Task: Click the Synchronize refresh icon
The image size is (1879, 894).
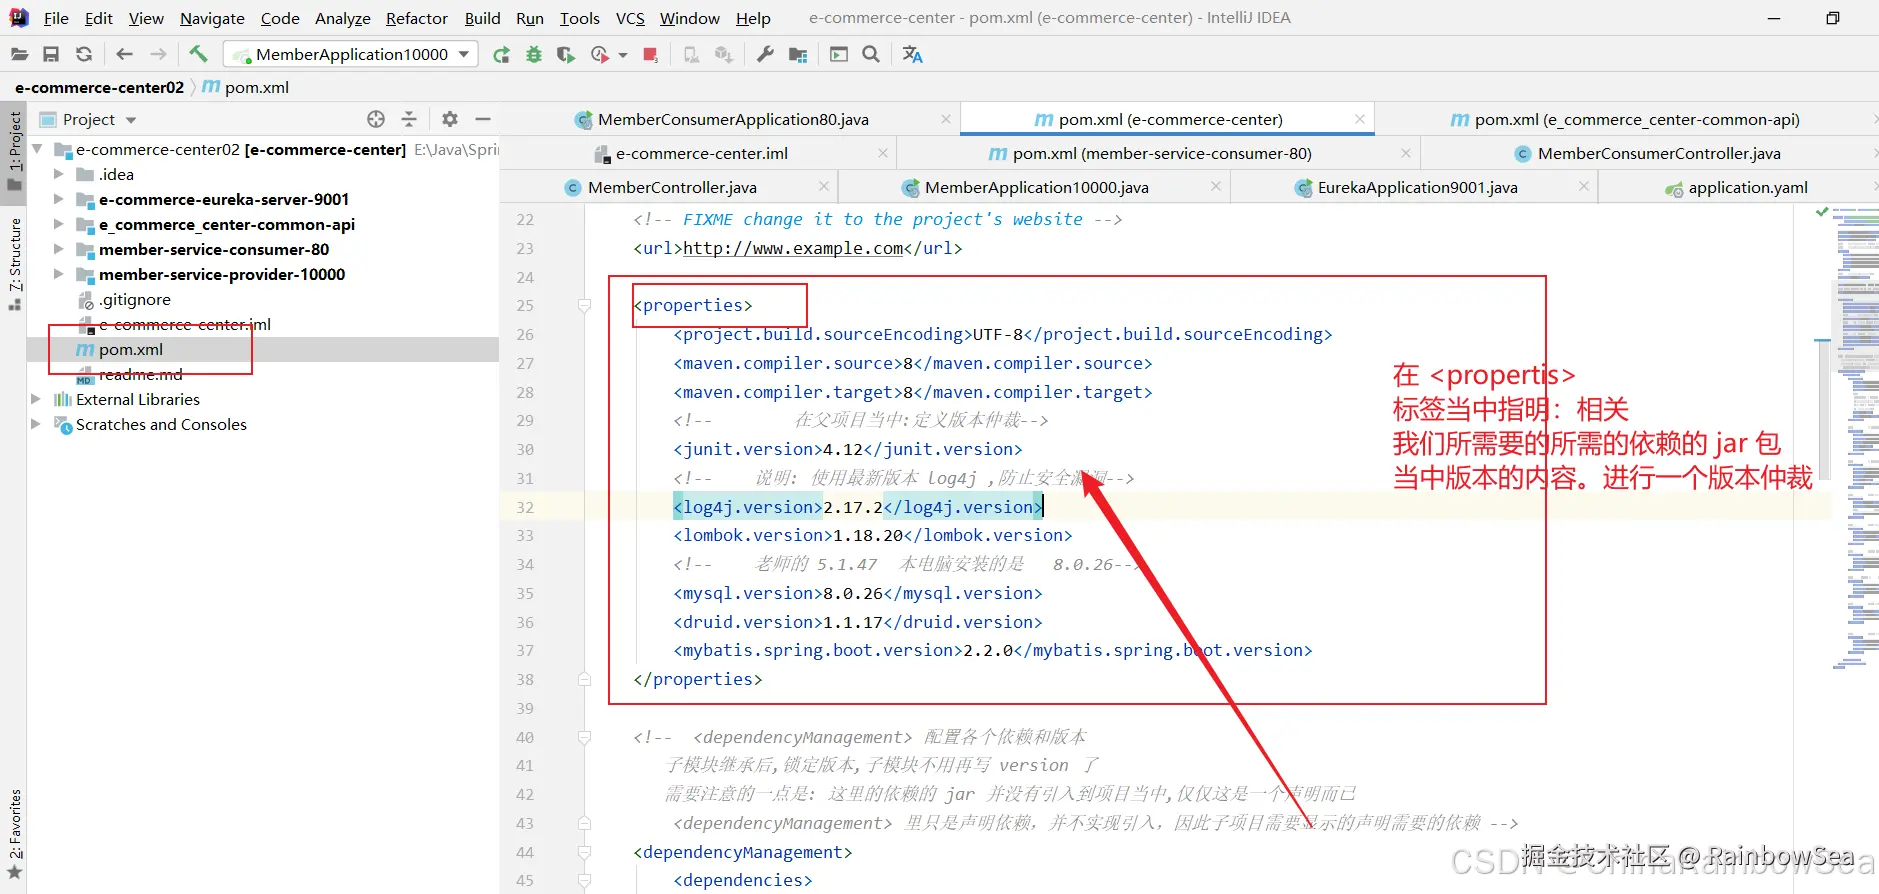Action: [x=84, y=54]
